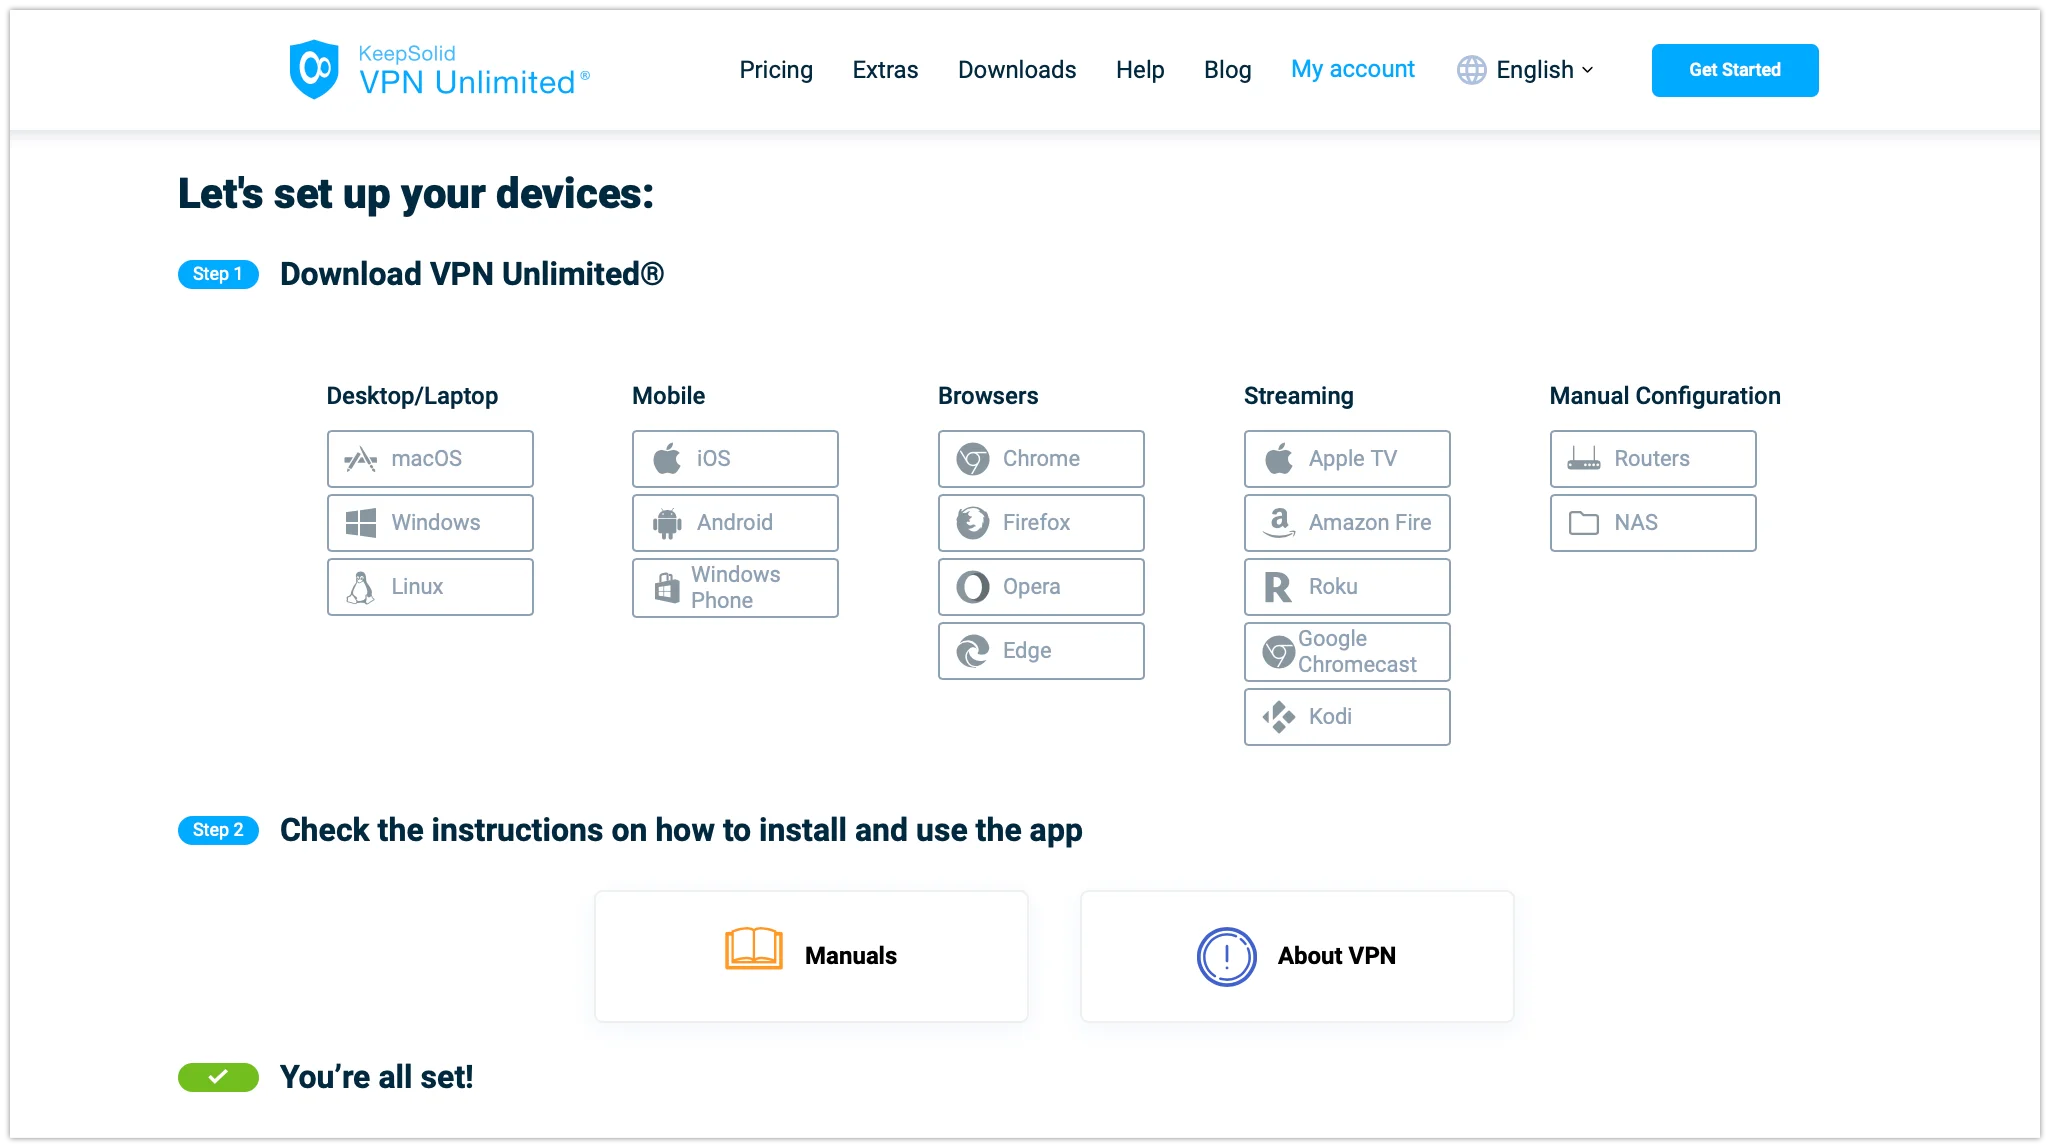This screenshot has height=1148, width=2050.
Task: Select Apple TV setup
Action: tap(1347, 459)
